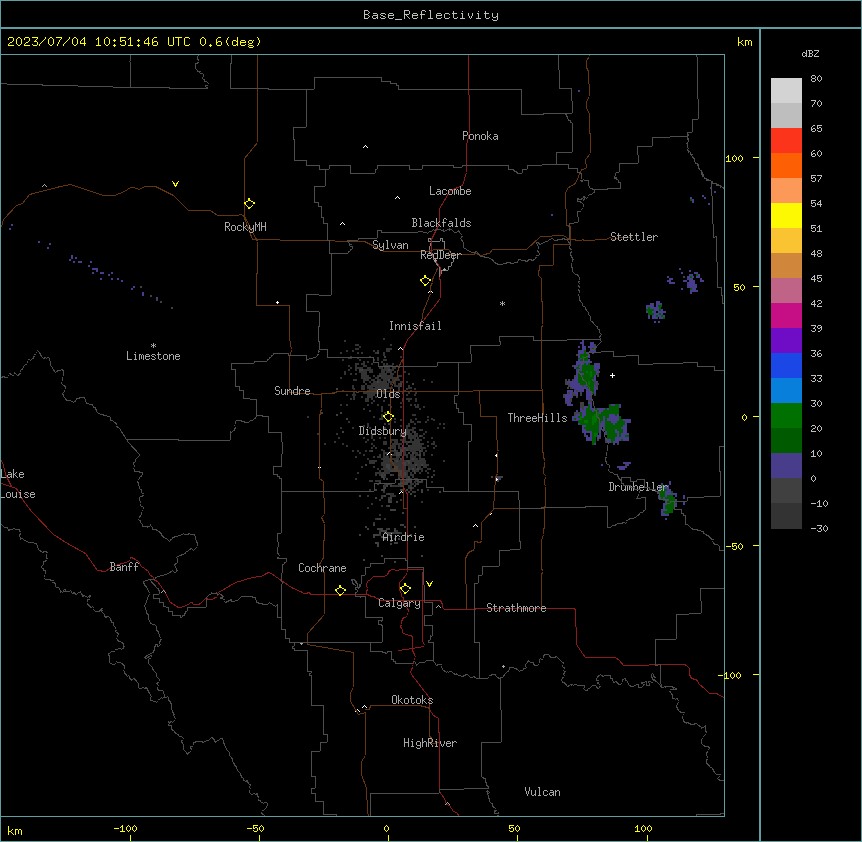Click the blue 33-36 dBZ color swatch
This screenshot has width=862, height=842.
tap(786, 365)
